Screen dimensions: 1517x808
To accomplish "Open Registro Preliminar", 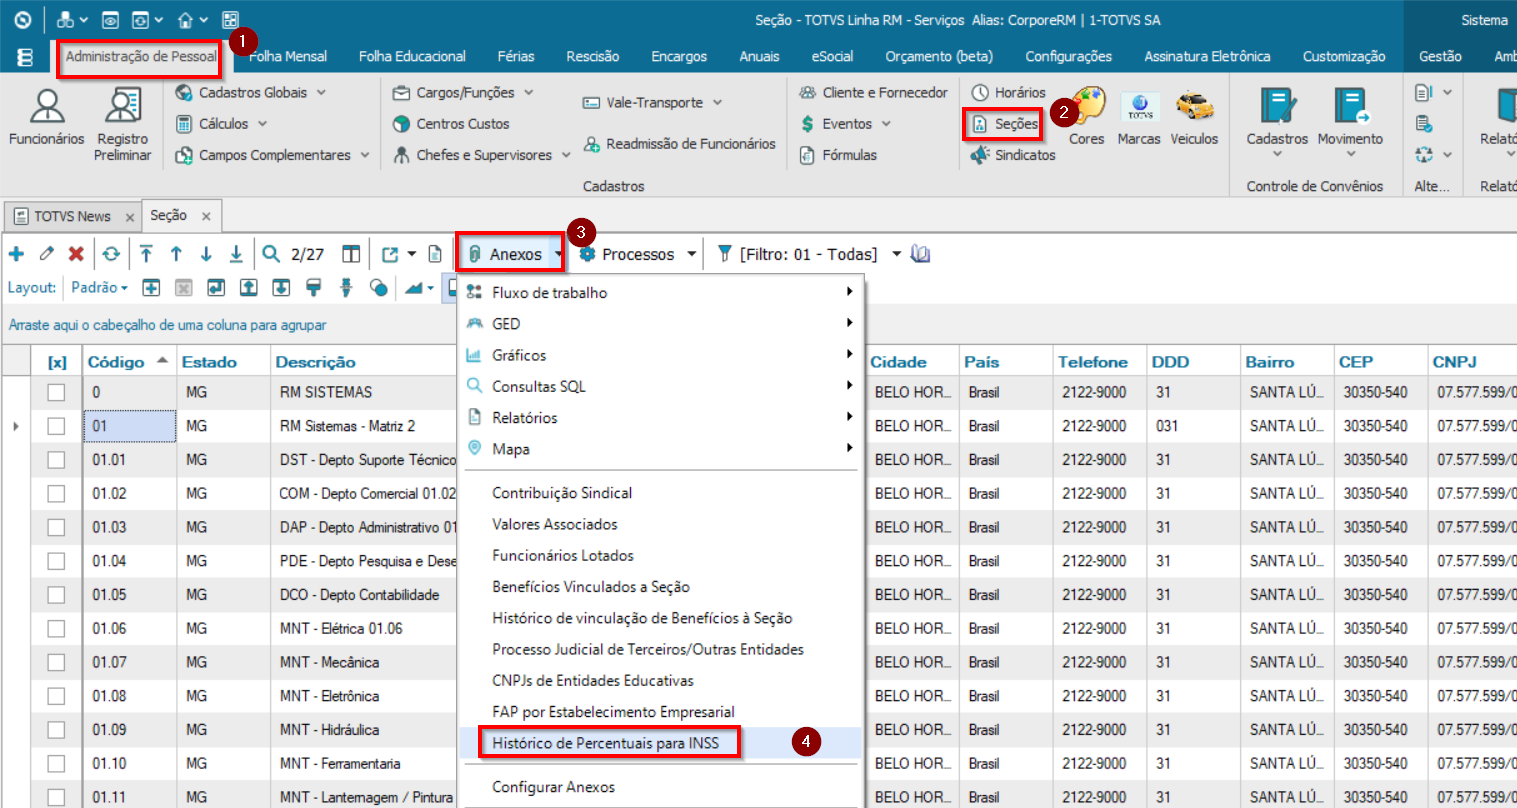I will [123, 124].
